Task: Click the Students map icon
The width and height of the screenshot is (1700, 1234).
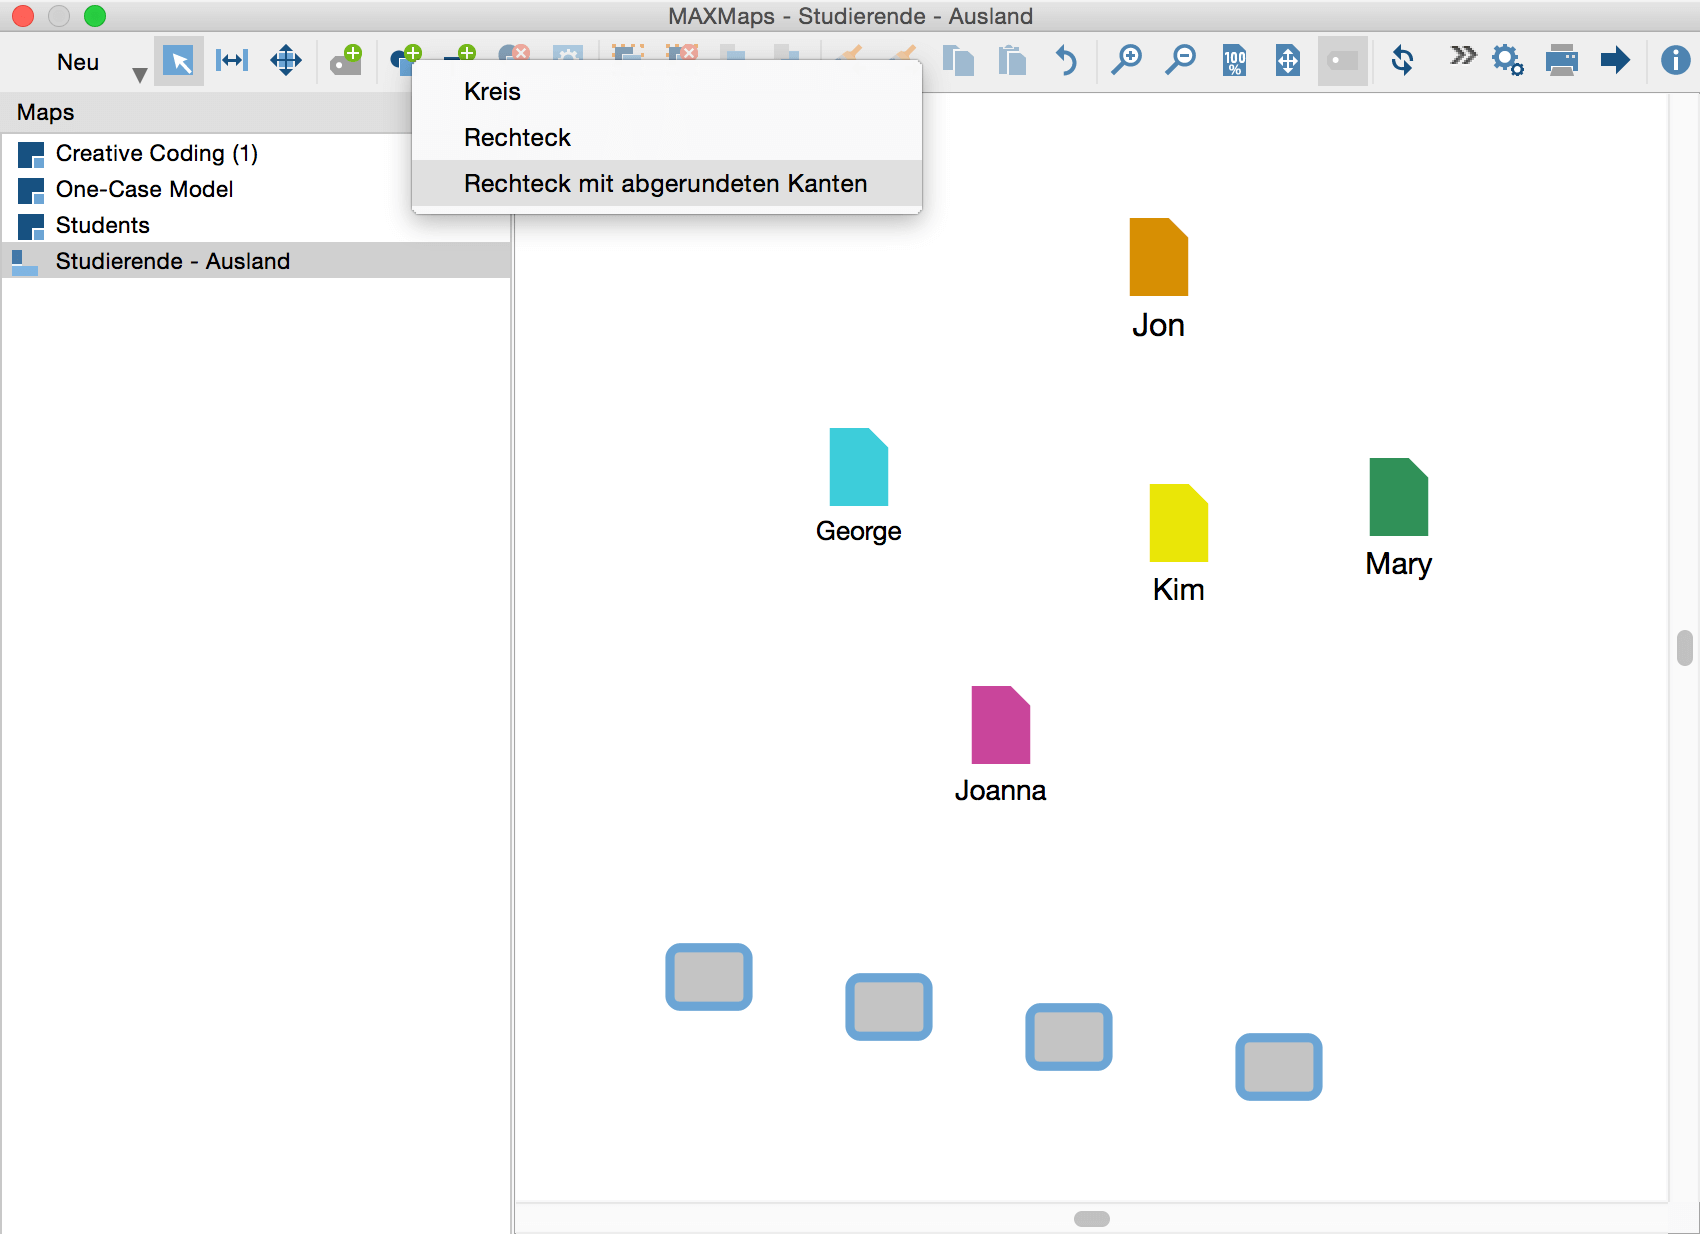Action: point(31,226)
